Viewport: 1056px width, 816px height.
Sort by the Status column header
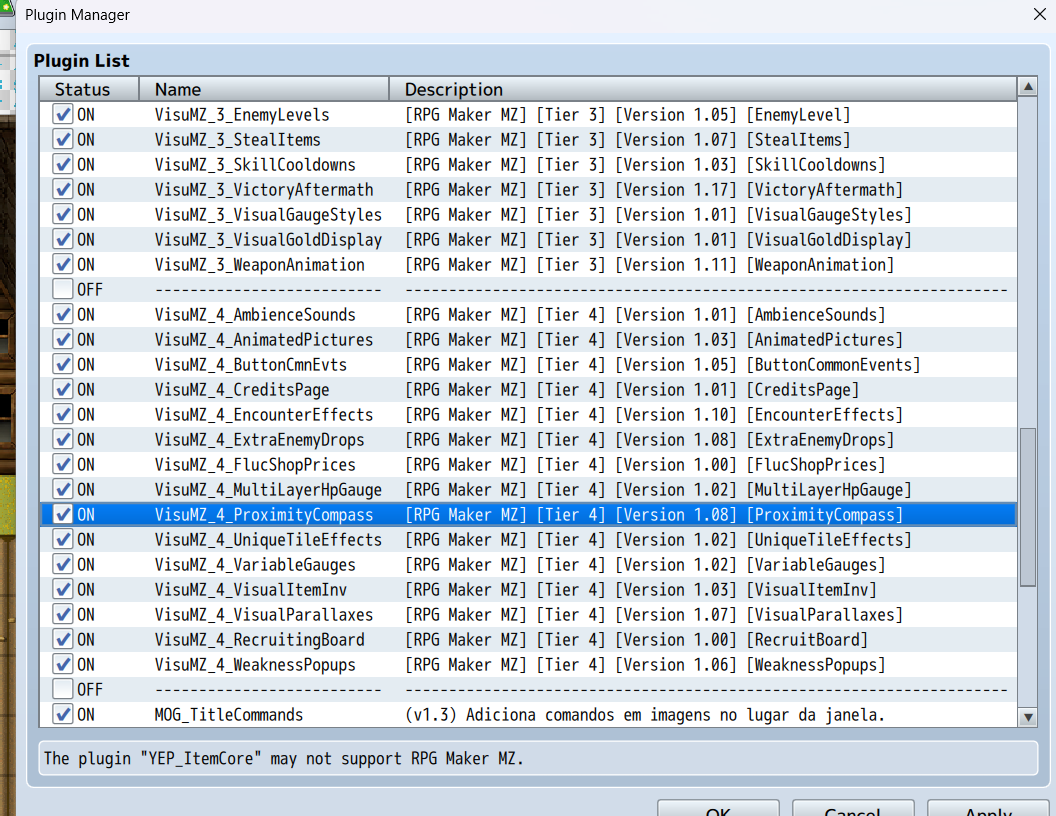(x=89, y=90)
